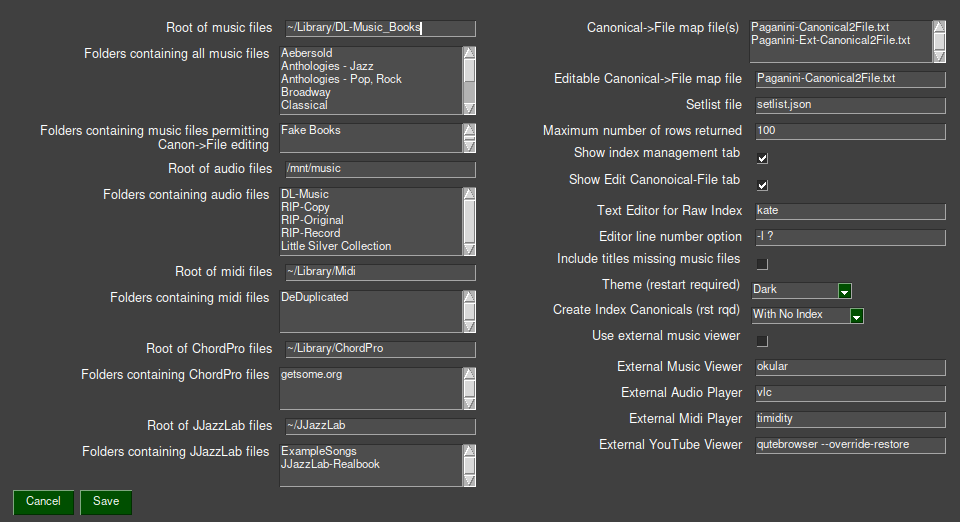Select Broadway in music folders list
Viewport: 960px width, 522px height.
pyautogui.click(x=306, y=92)
